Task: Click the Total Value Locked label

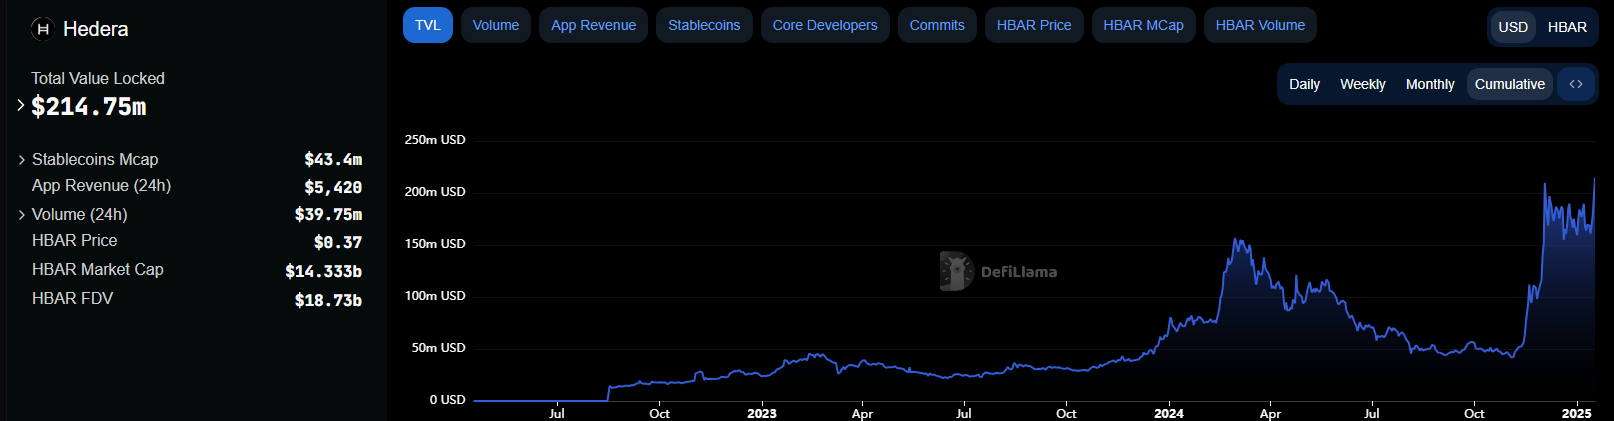Action: click(98, 78)
